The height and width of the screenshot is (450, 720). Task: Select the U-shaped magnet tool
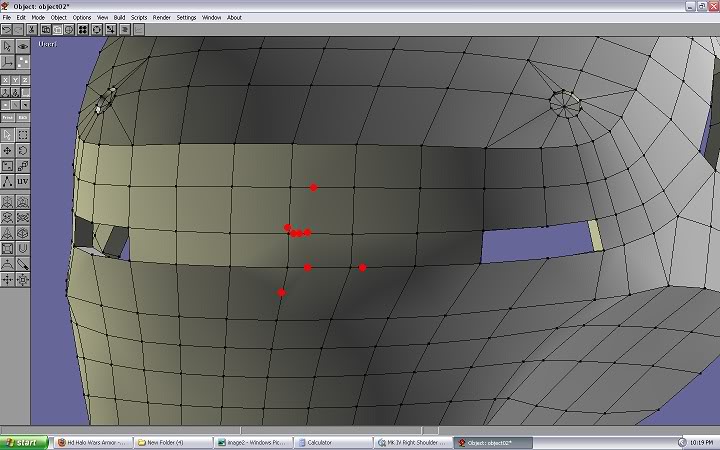tap(22, 248)
